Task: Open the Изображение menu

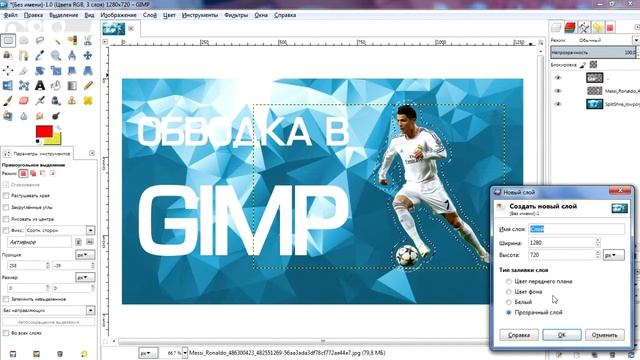Action: 118,15
